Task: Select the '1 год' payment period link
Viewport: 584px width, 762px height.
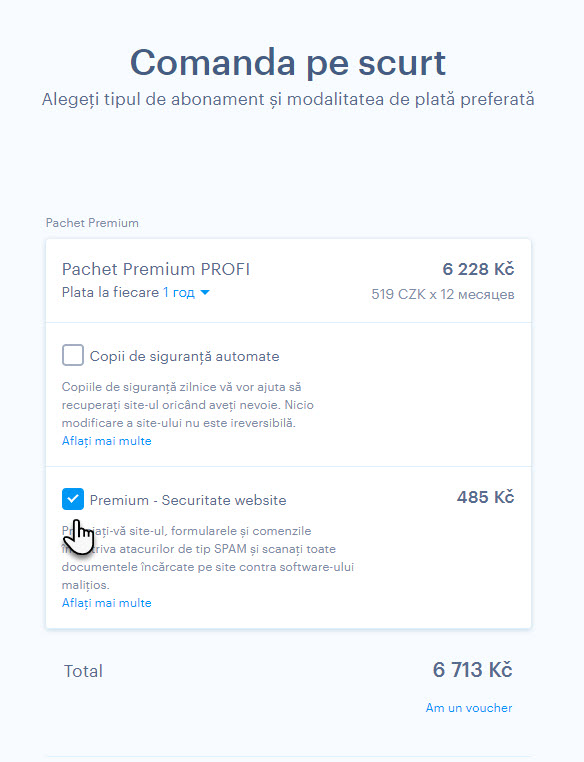Action: coord(179,293)
